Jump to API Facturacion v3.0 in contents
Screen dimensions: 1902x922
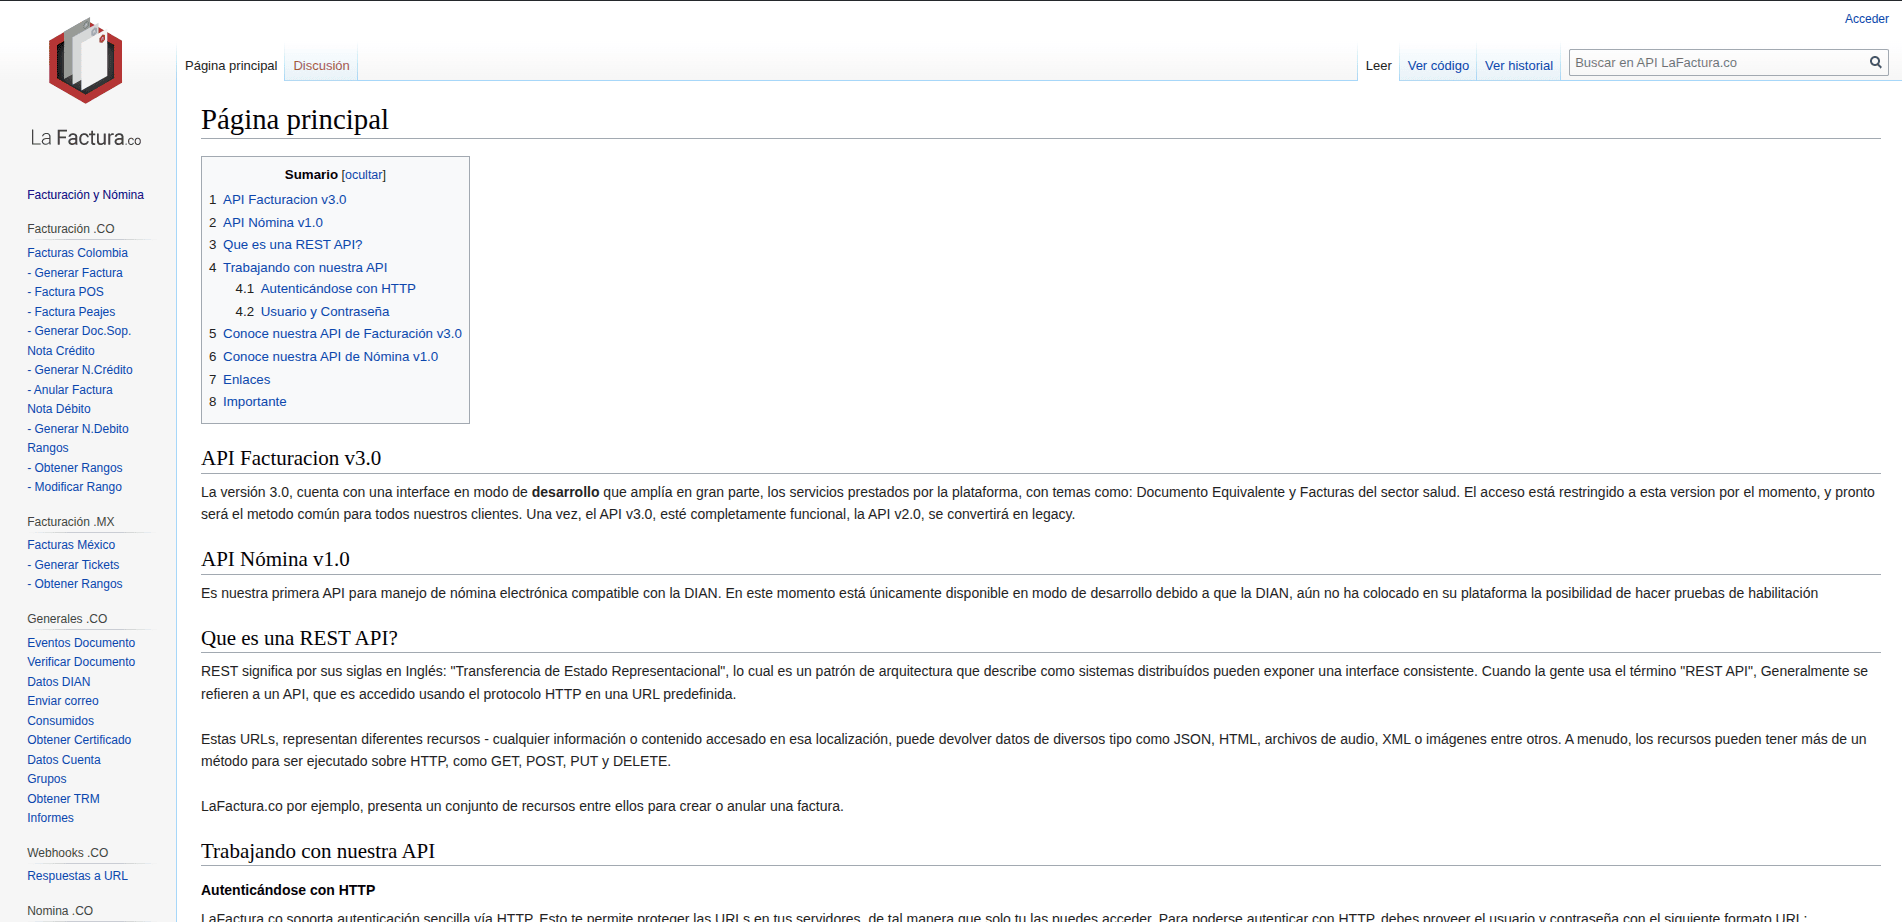click(284, 200)
